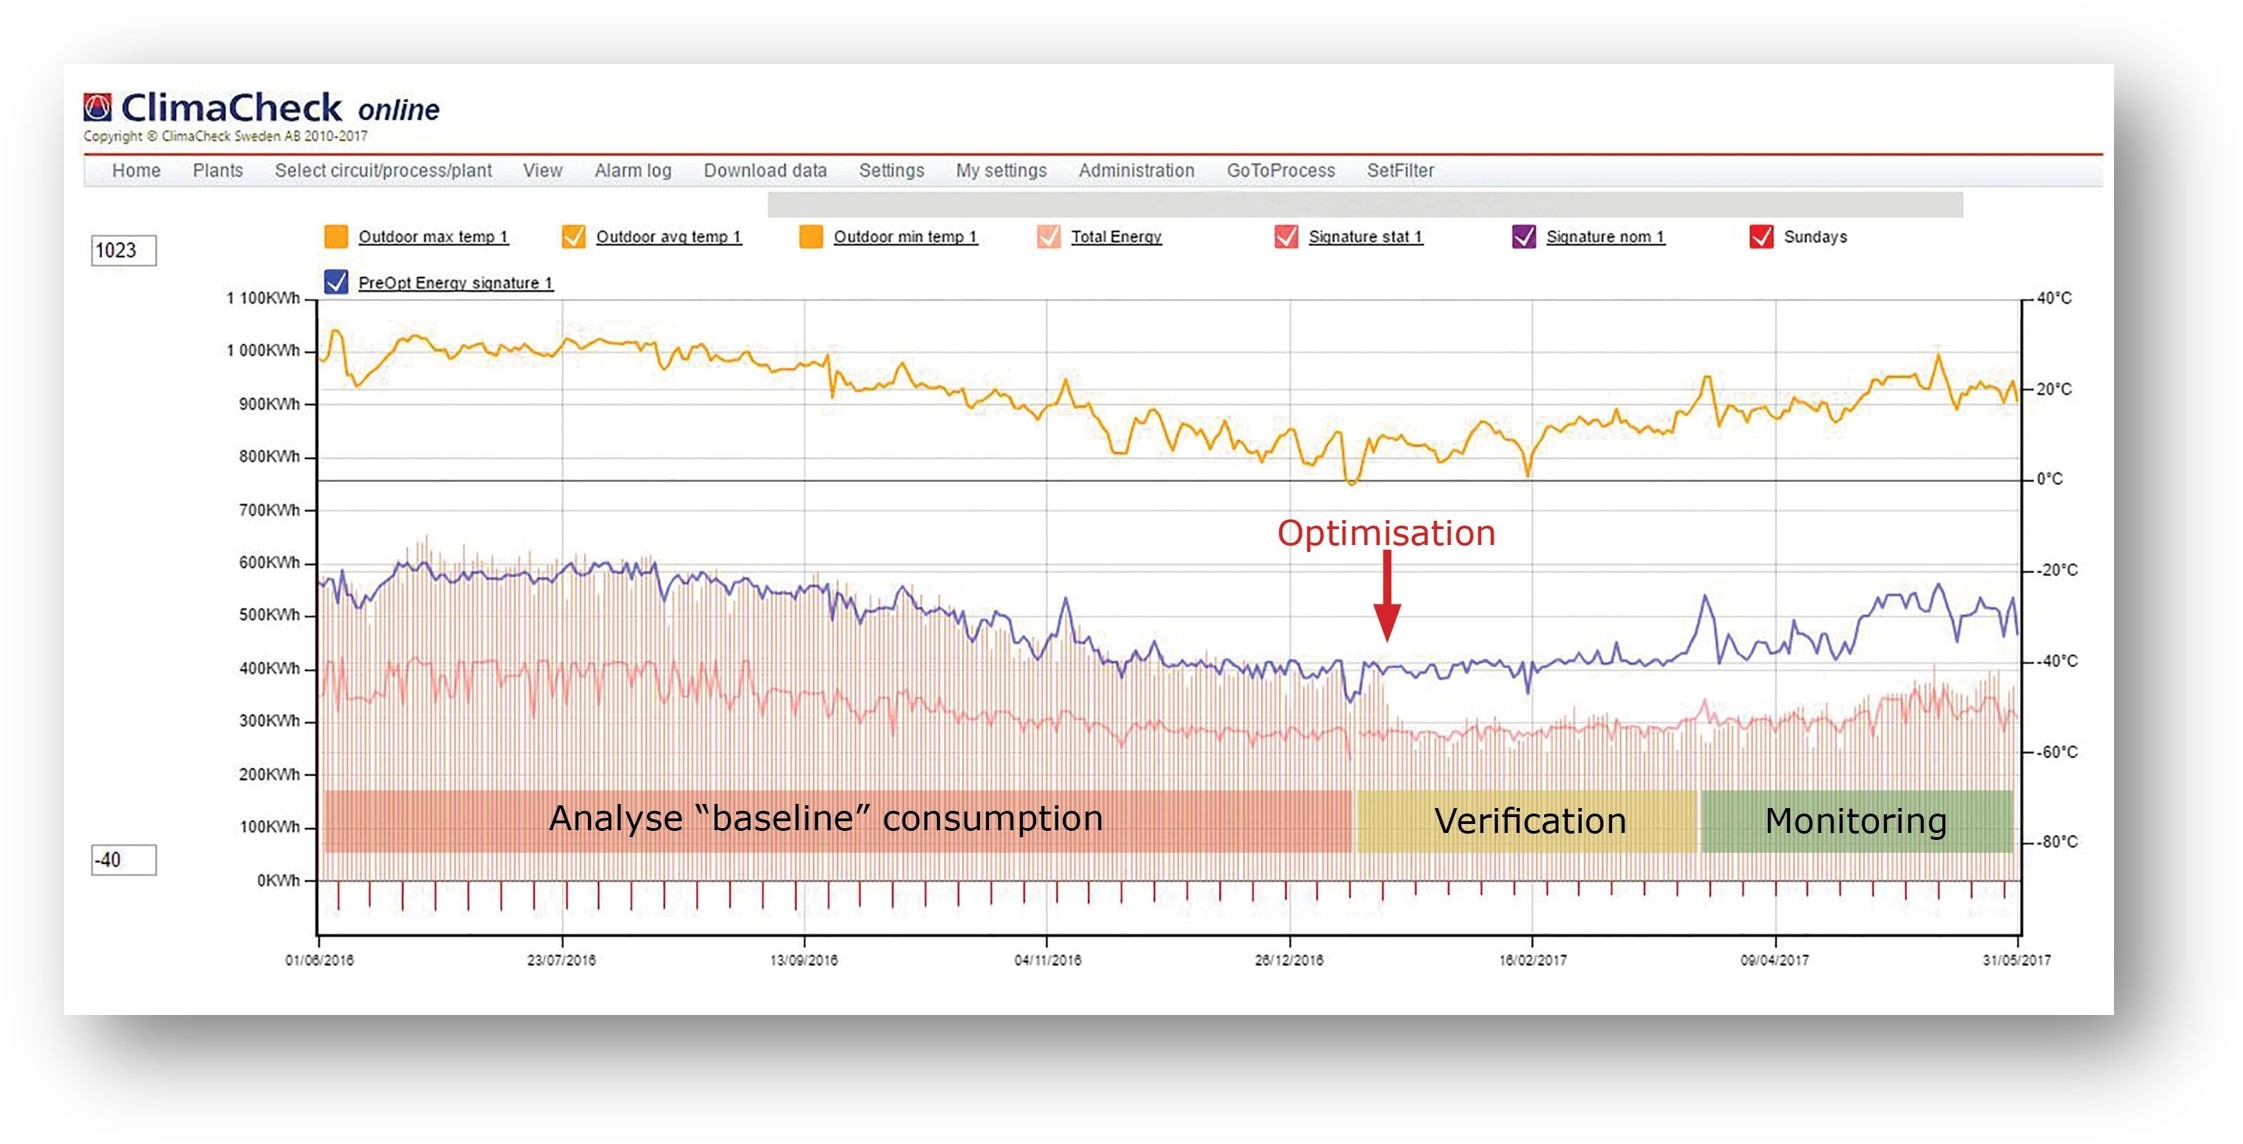The height and width of the screenshot is (1144, 2243).
Task: Click SetFilter in the menu bar
Action: 1402,171
